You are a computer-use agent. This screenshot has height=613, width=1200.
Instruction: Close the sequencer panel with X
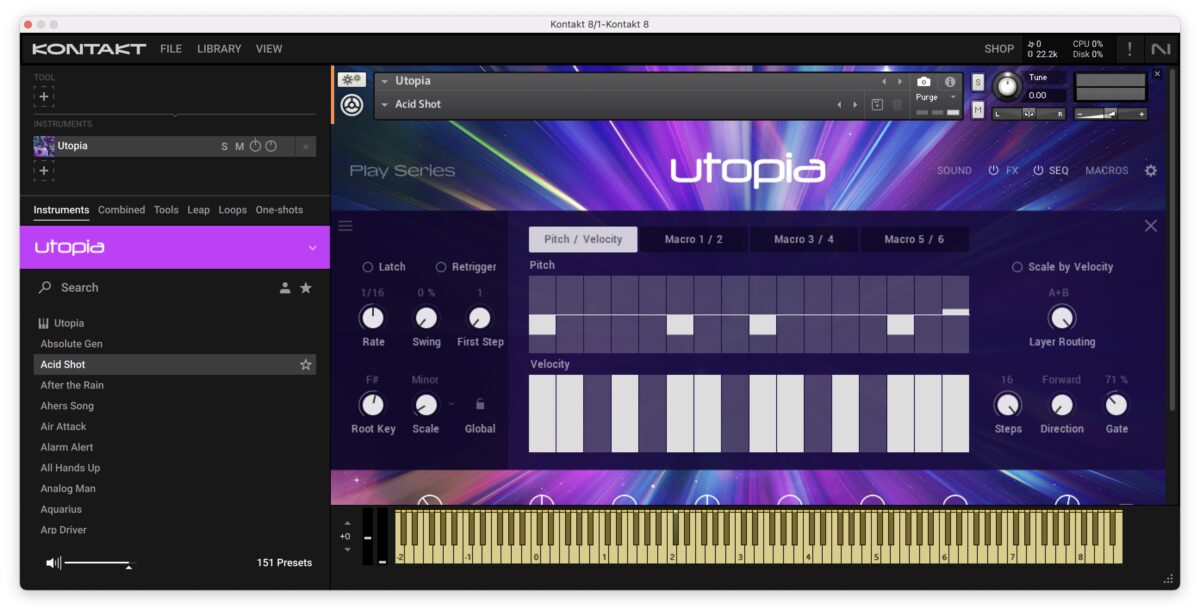click(x=1151, y=226)
